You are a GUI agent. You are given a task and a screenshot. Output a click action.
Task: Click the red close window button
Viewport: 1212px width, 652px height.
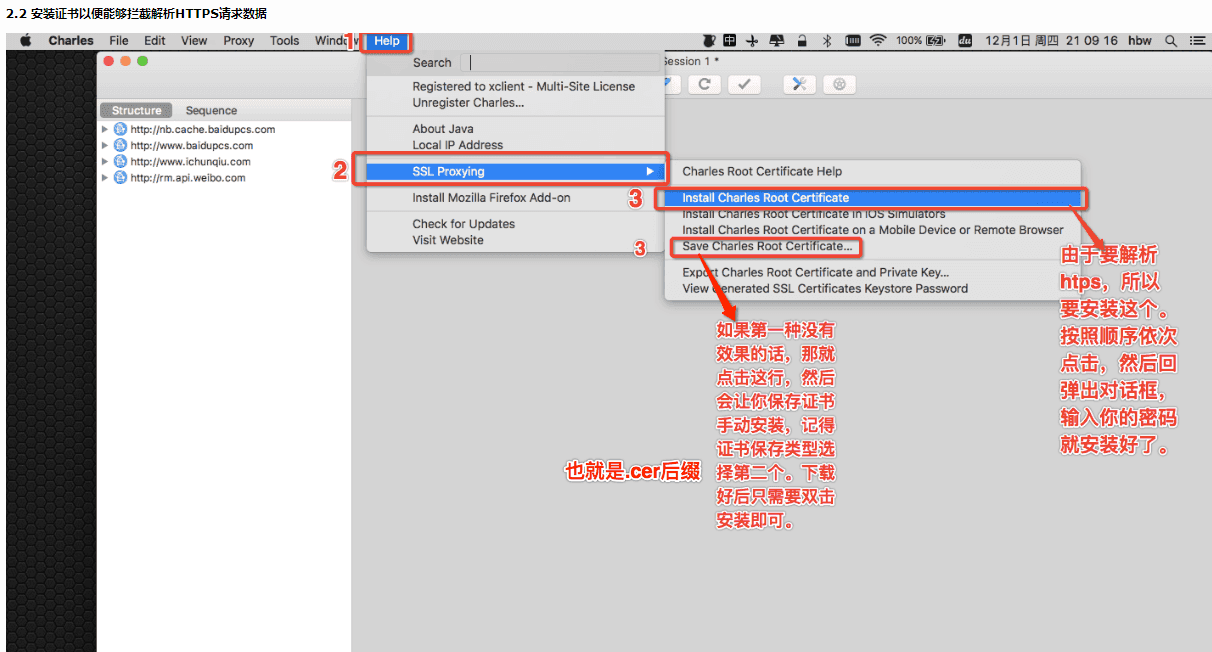pyautogui.click(x=109, y=61)
